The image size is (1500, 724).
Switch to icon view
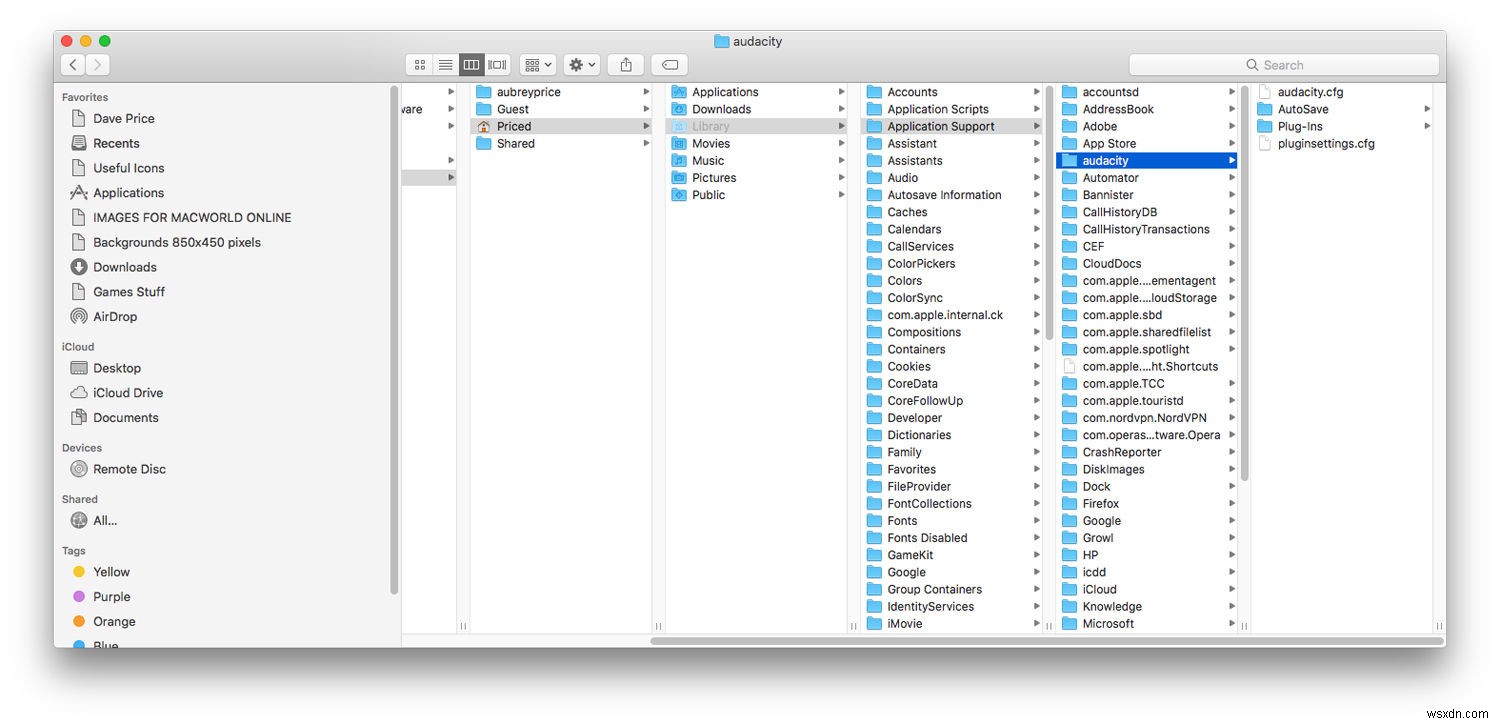pos(420,65)
